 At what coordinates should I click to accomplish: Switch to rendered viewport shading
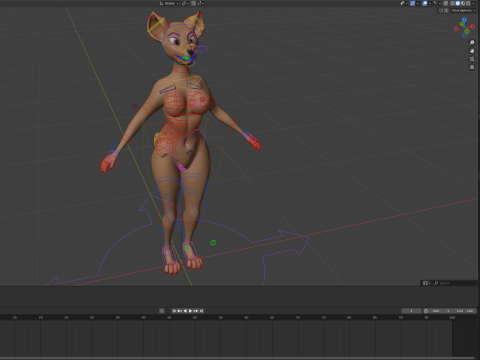point(468,3)
